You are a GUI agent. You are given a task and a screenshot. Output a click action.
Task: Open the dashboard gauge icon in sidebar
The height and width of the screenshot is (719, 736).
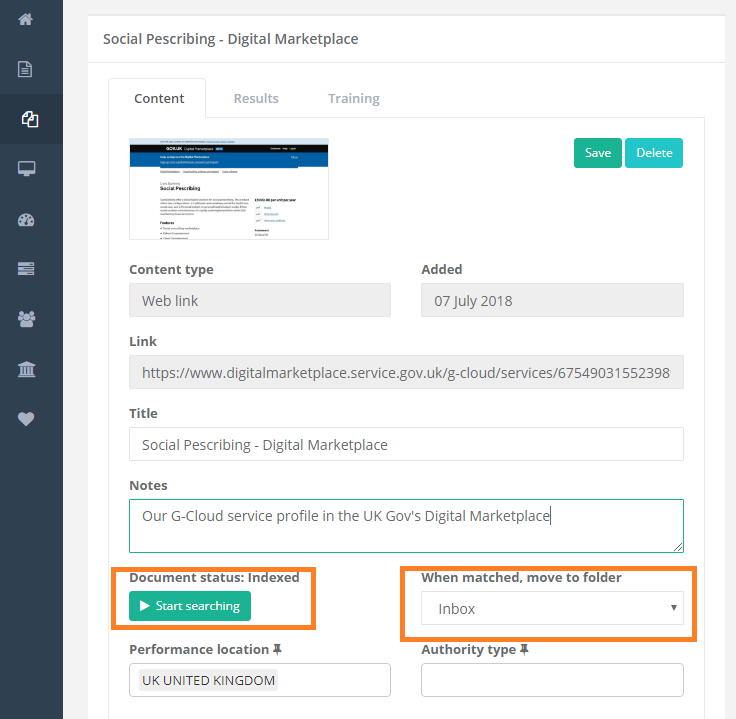coord(26,220)
